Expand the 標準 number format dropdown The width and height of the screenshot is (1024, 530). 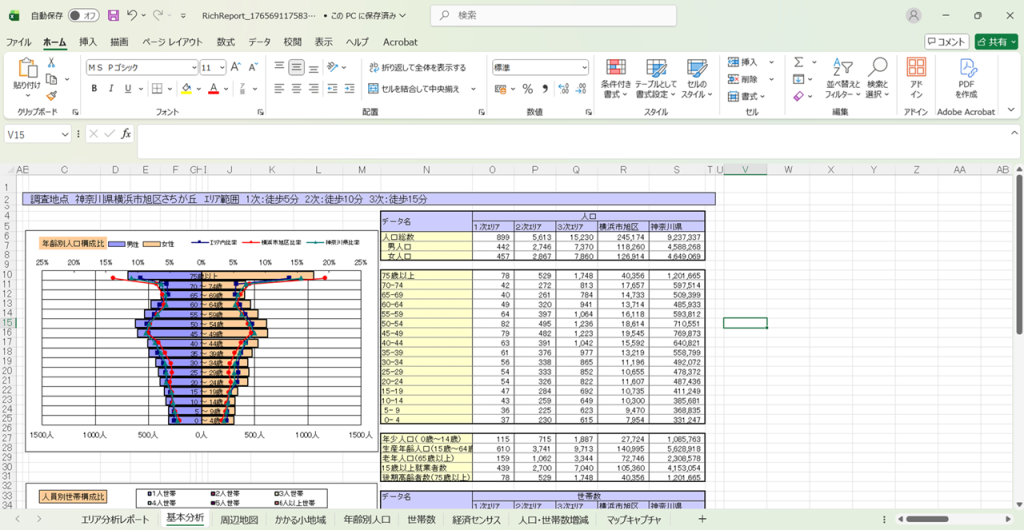[584, 68]
